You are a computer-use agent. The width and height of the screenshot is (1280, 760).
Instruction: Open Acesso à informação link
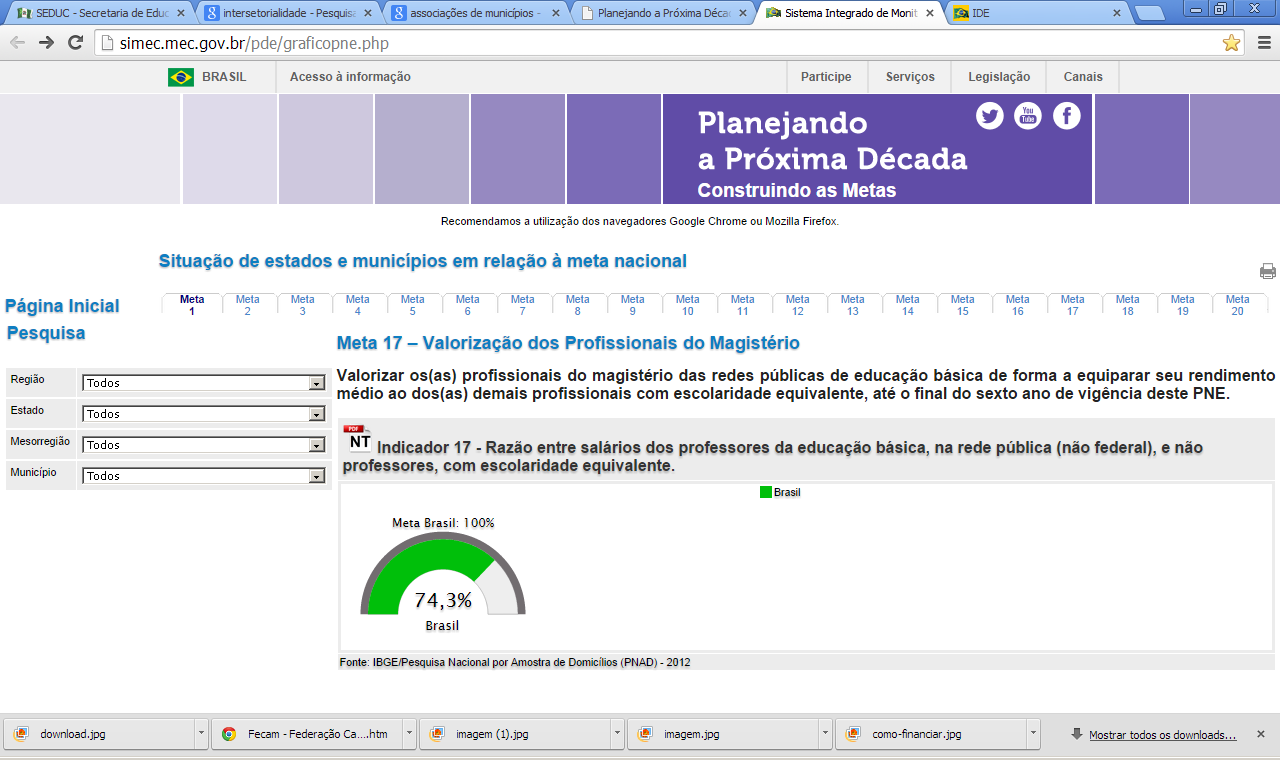(x=350, y=77)
